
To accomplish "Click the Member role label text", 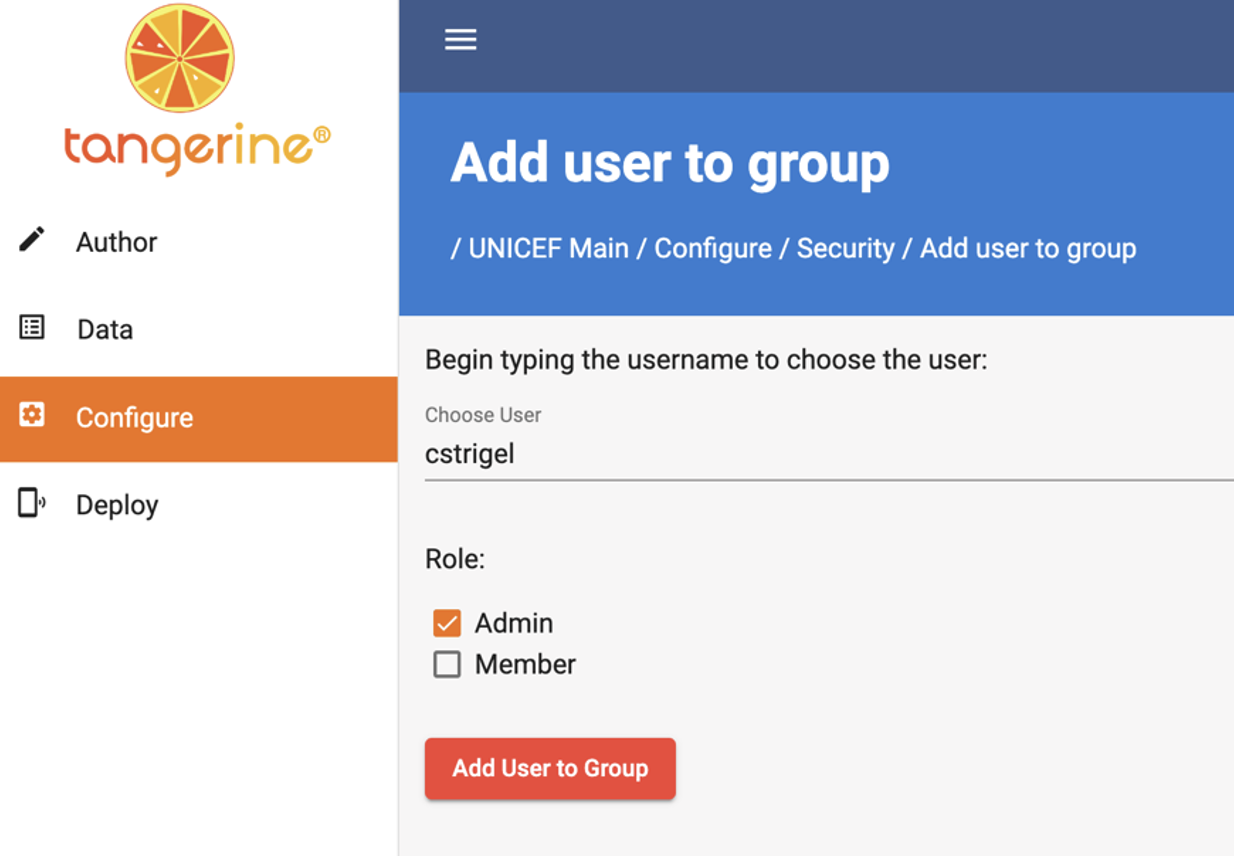I will 525,664.
